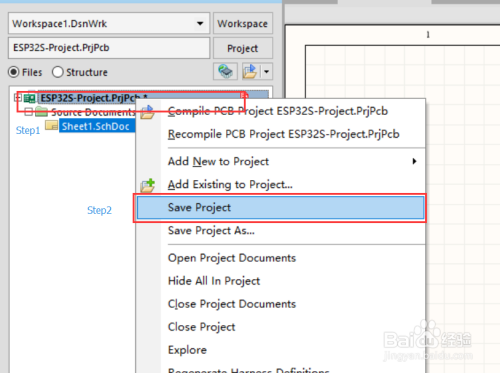Choose Close Project menu entry
Screen dimensions: 500x373
pos(281,327)
